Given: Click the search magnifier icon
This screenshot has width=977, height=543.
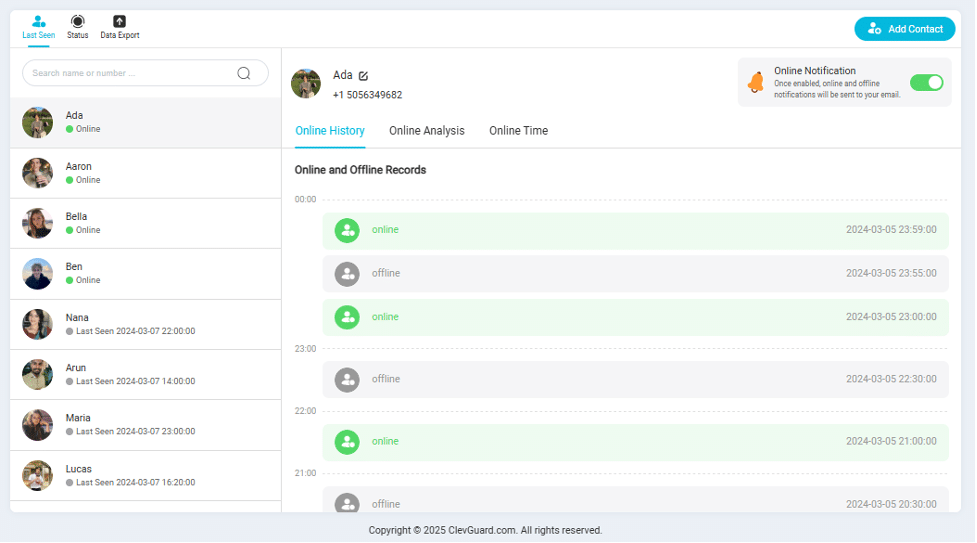Looking at the screenshot, I should tap(244, 74).
